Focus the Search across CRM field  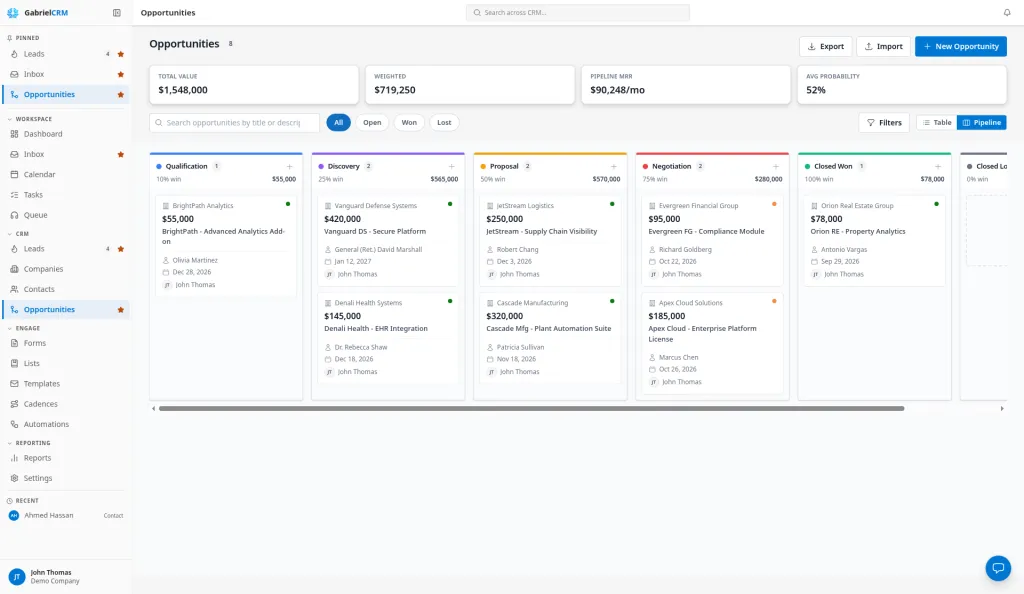(x=577, y=12)
